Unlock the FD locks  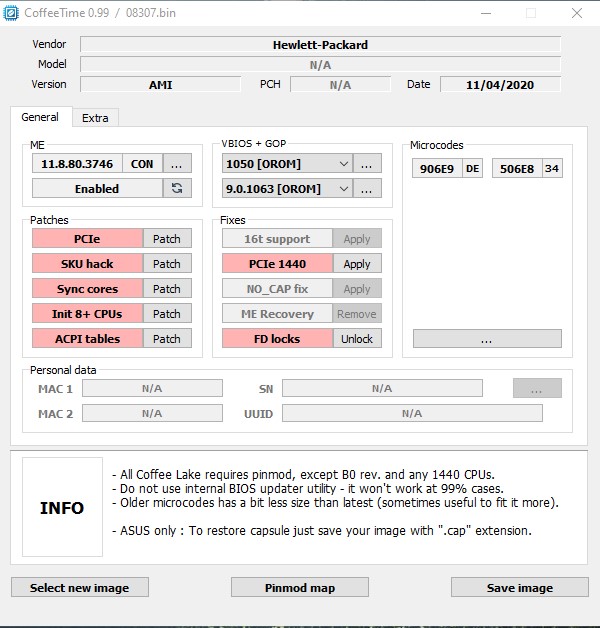(x=357, y=338)
